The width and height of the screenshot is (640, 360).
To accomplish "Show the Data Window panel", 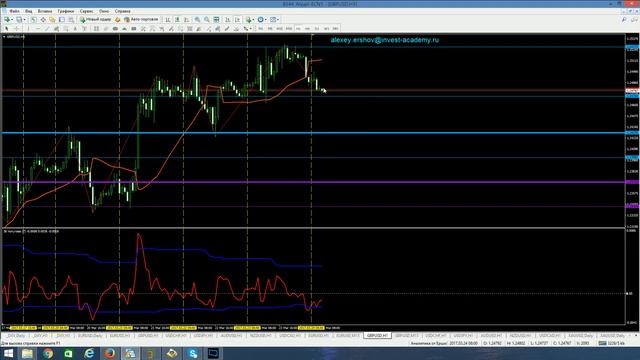I will [x=43, y=20].
